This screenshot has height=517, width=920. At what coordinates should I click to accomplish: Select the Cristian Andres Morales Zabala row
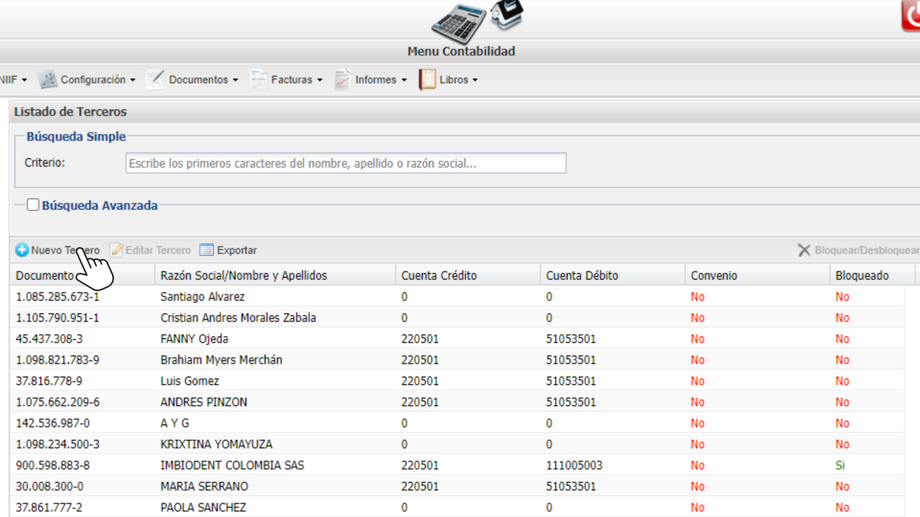pos(457,317)
